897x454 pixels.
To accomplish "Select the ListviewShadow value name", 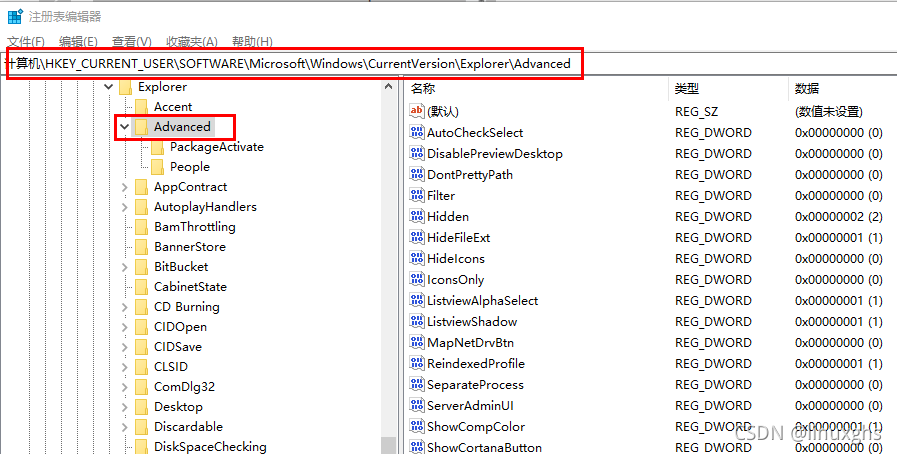I will [x=472, y=322].
